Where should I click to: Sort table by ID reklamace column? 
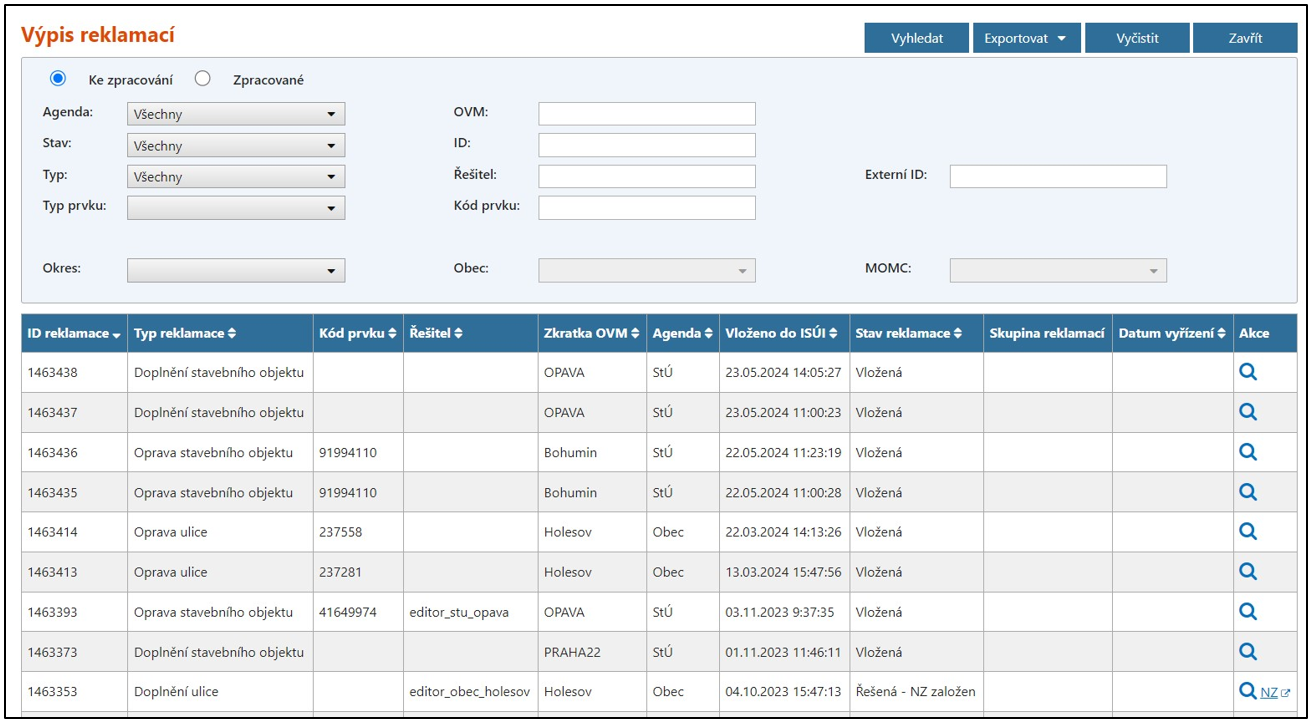[74, 334]
